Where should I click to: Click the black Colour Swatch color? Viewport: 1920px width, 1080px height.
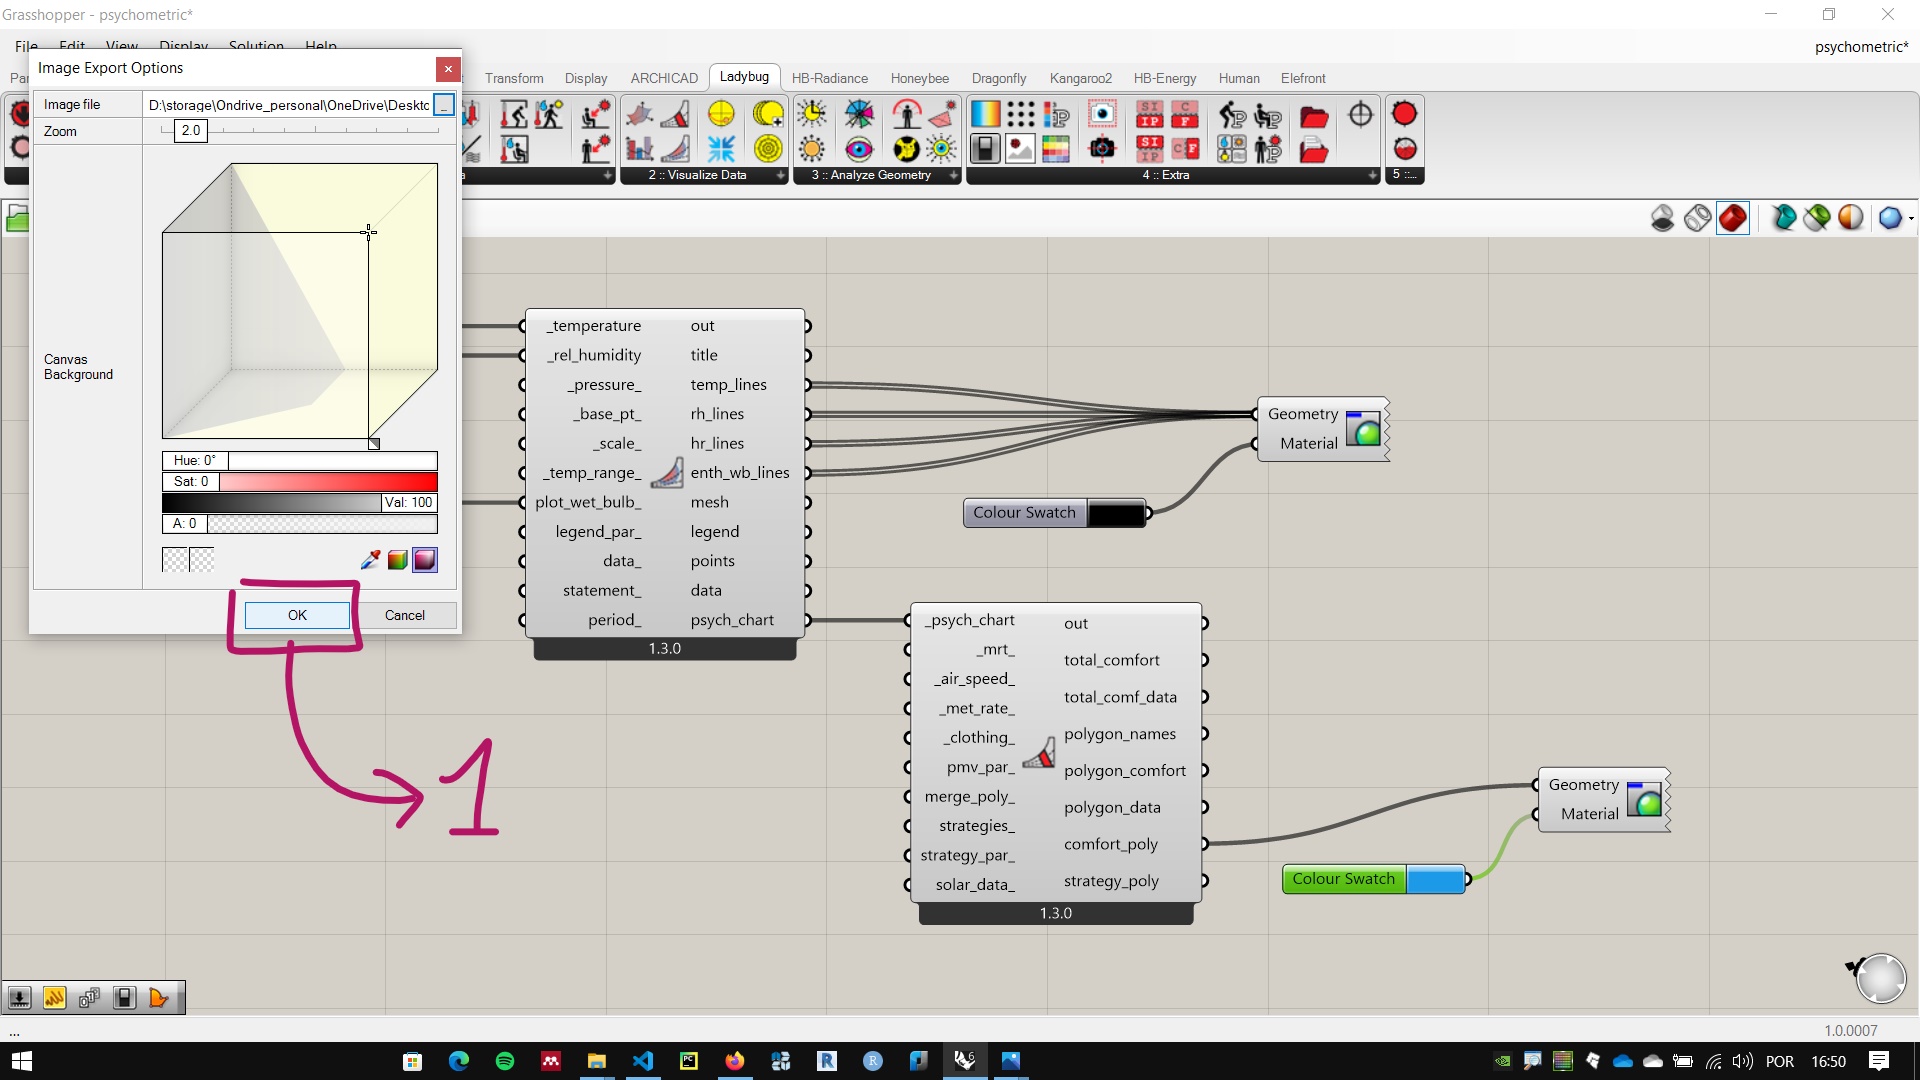pyautogui.click(x=1115, y=513)
